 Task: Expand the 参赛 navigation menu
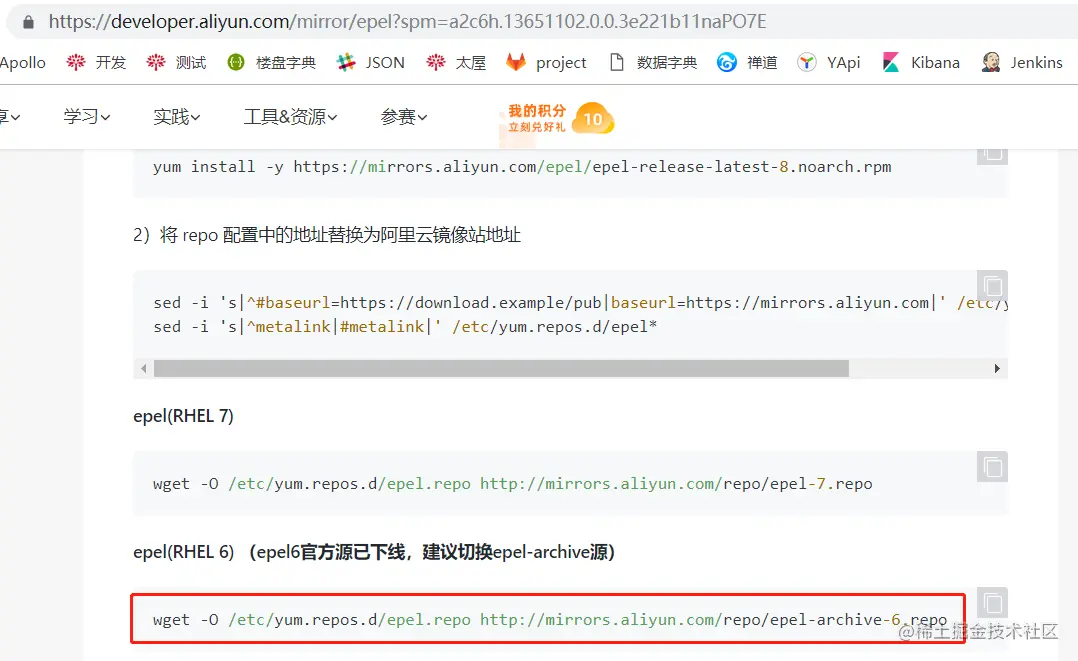pos(404,117)
